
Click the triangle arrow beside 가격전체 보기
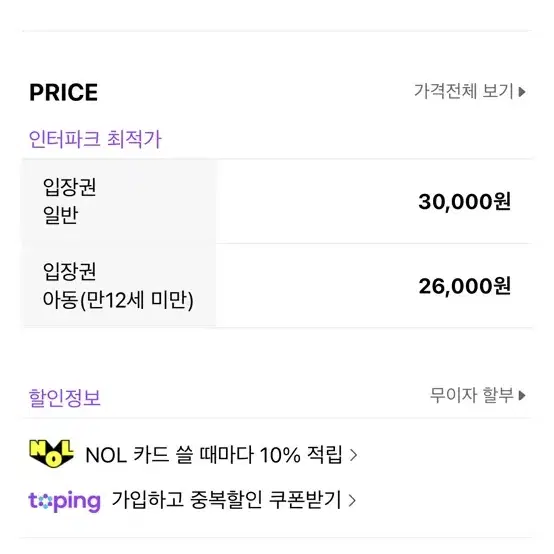[x=522, y=92]
